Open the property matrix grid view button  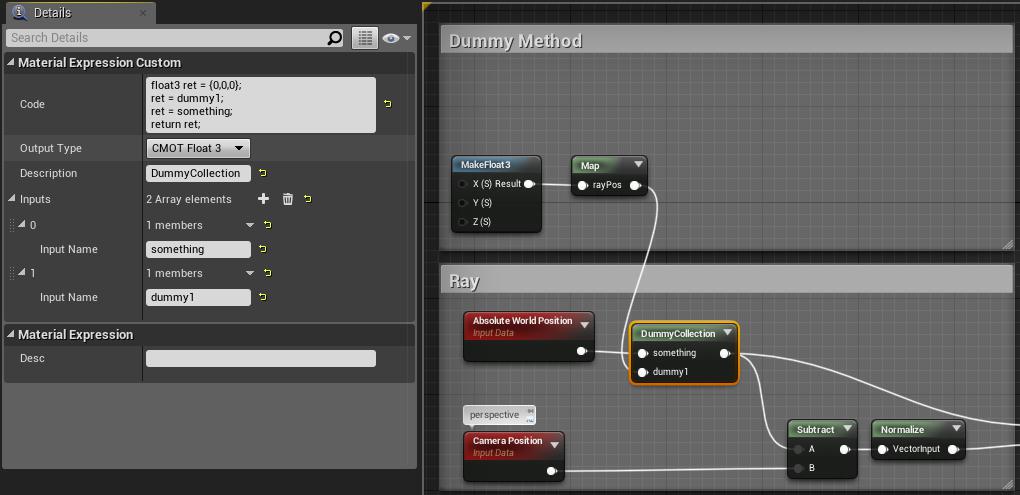tap(364, 38)
